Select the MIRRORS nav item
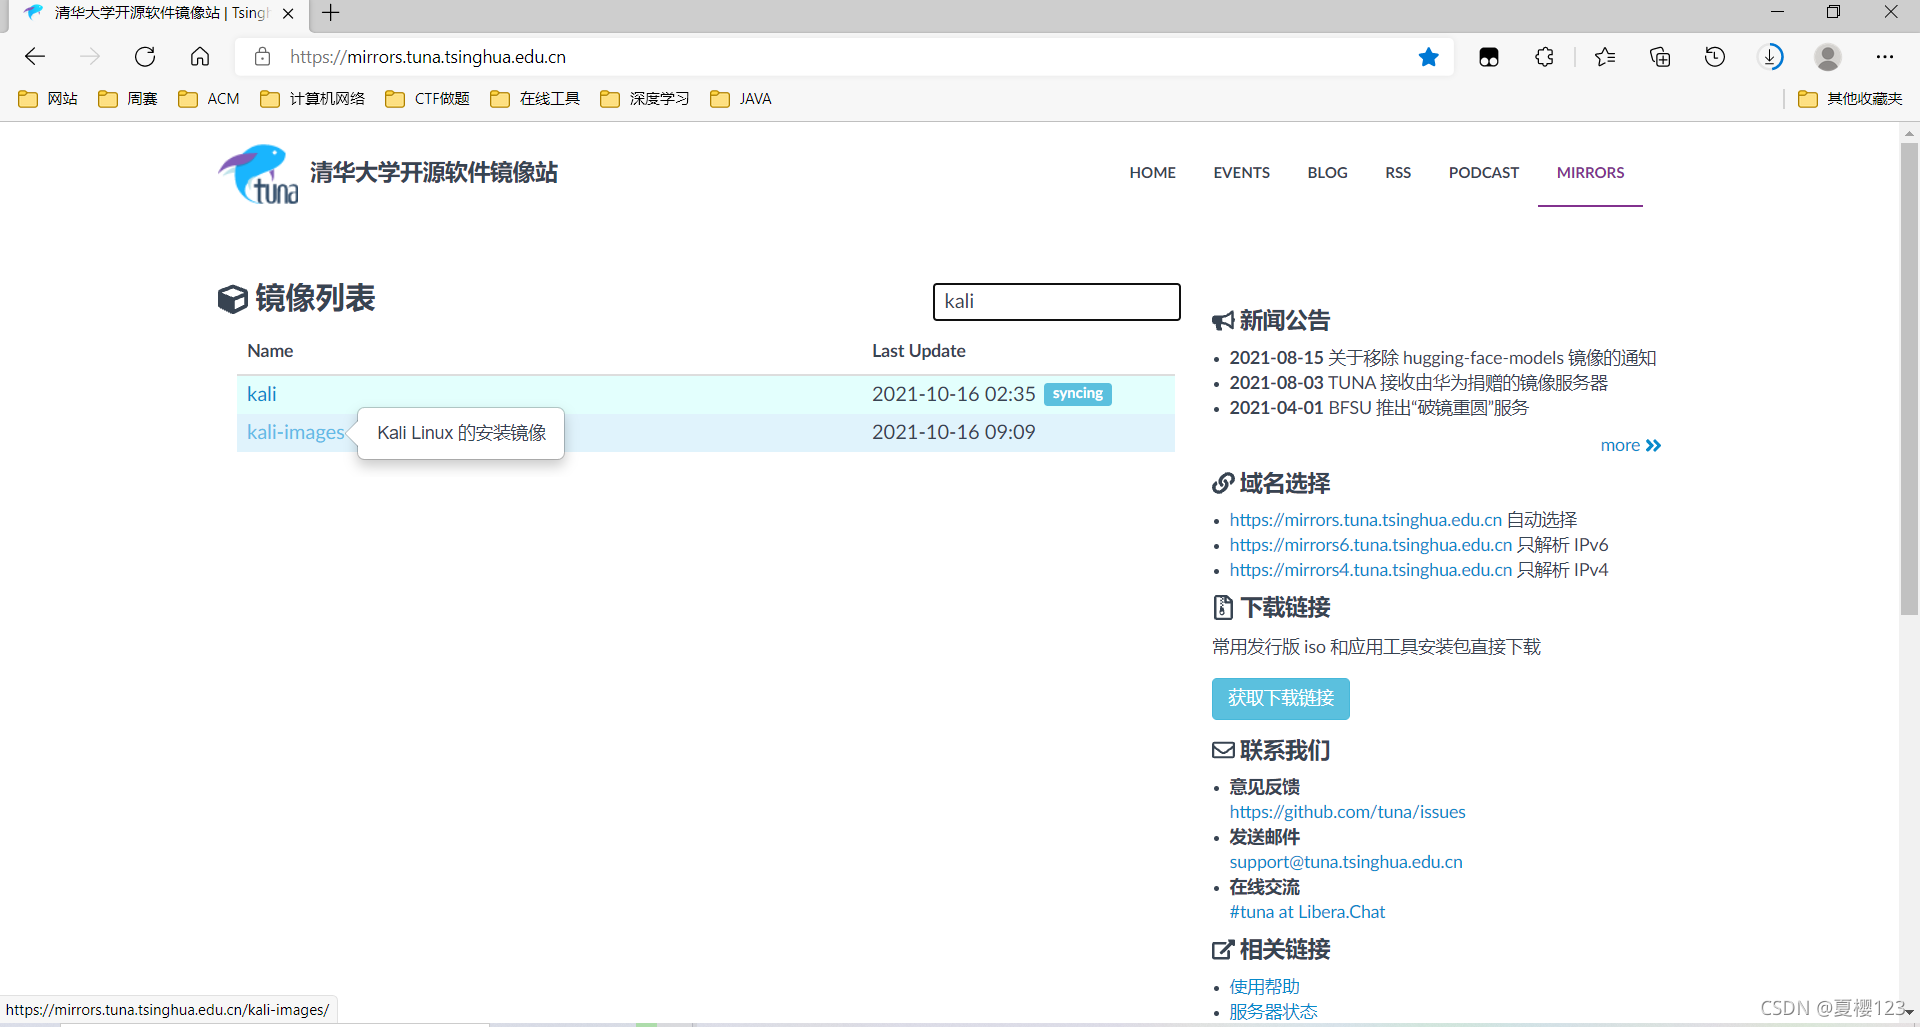Image resolution: width=1920 pixels, height=1027 pixels. [1590, 173]
